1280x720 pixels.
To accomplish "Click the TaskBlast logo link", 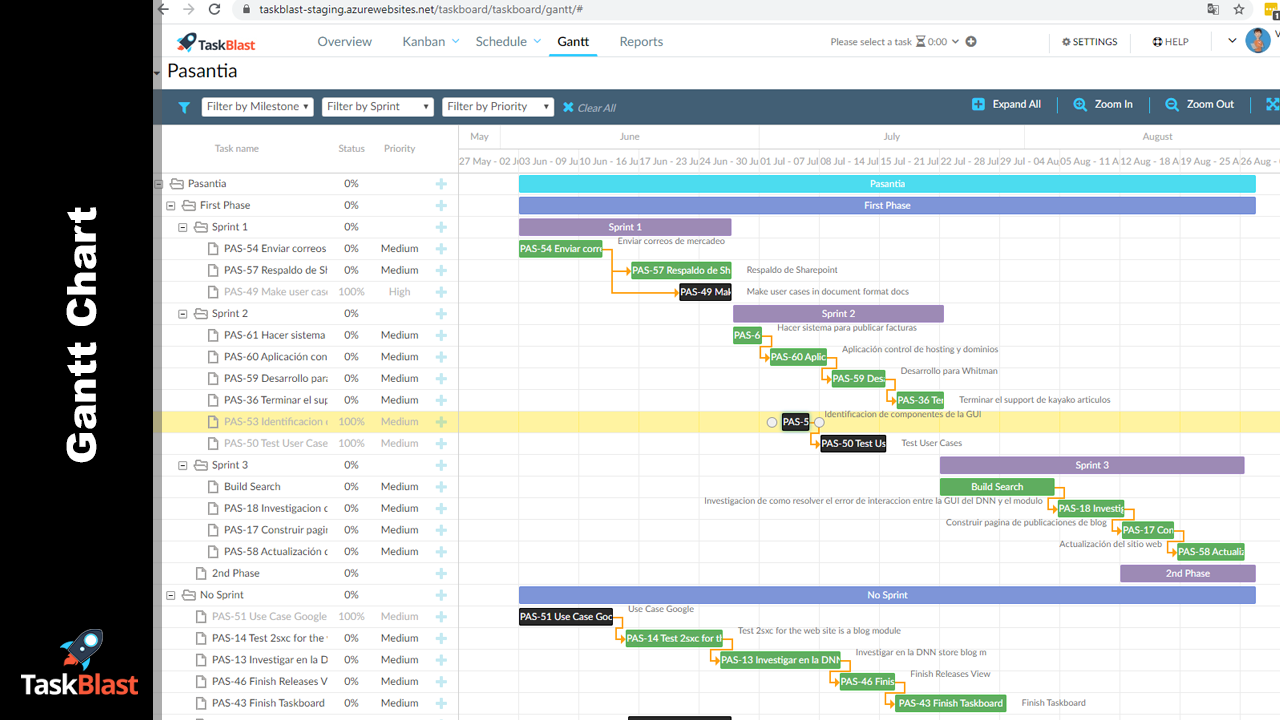I will point(216,42).
